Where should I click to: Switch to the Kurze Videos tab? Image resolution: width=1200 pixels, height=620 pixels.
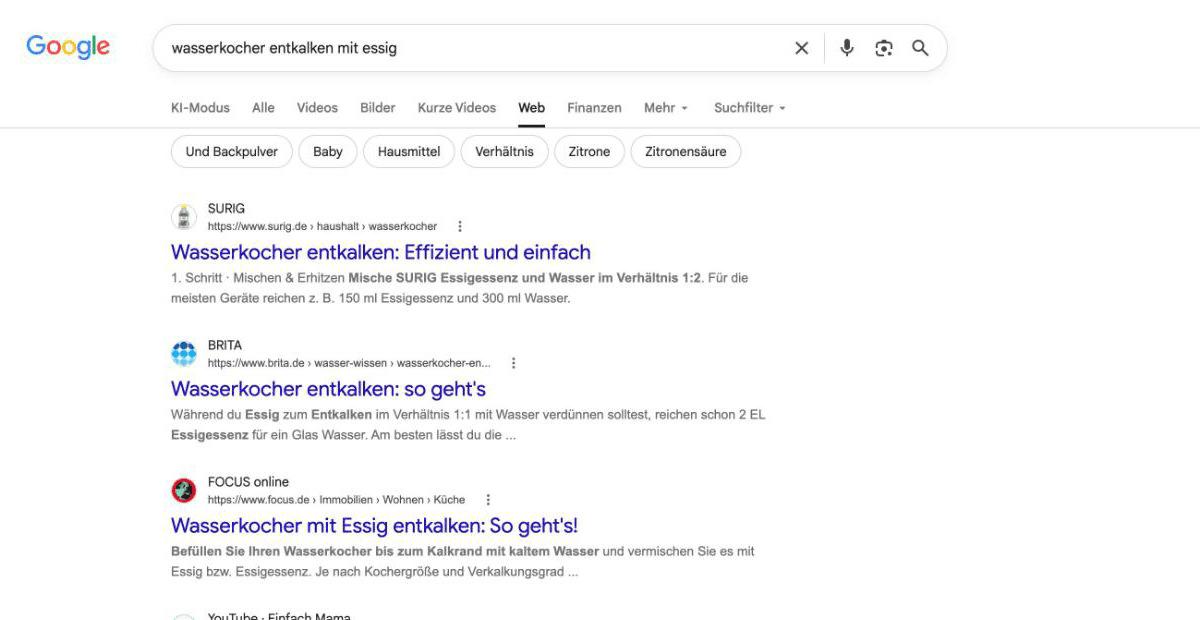pyautogui.click(x=457, y=108)
